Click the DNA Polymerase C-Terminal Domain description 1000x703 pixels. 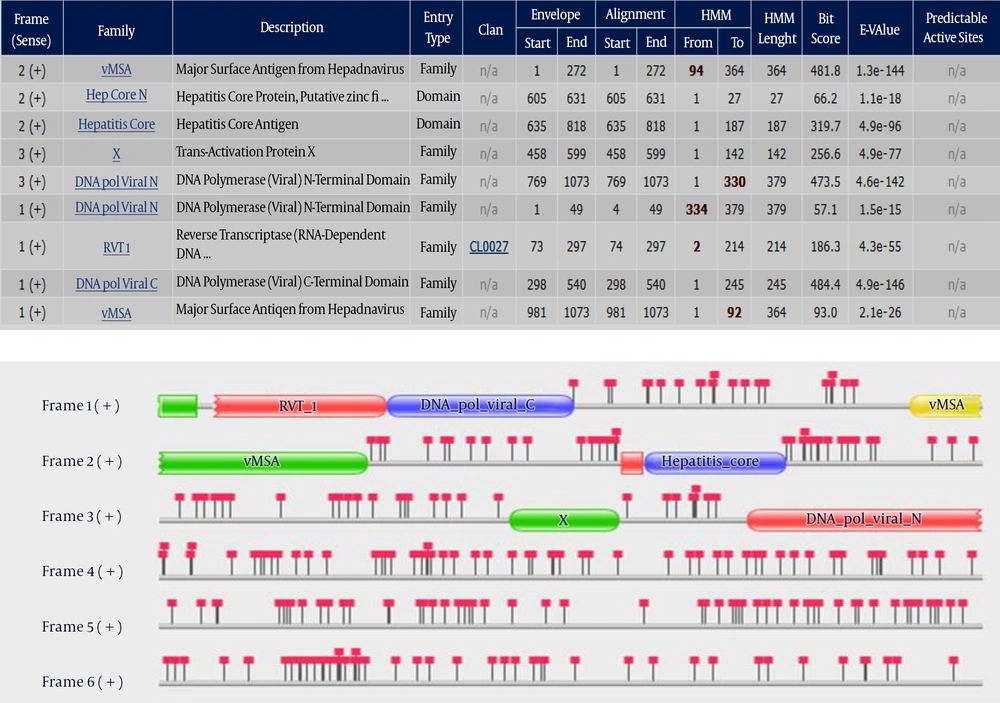pyautogui.click(x=292, y=282)
